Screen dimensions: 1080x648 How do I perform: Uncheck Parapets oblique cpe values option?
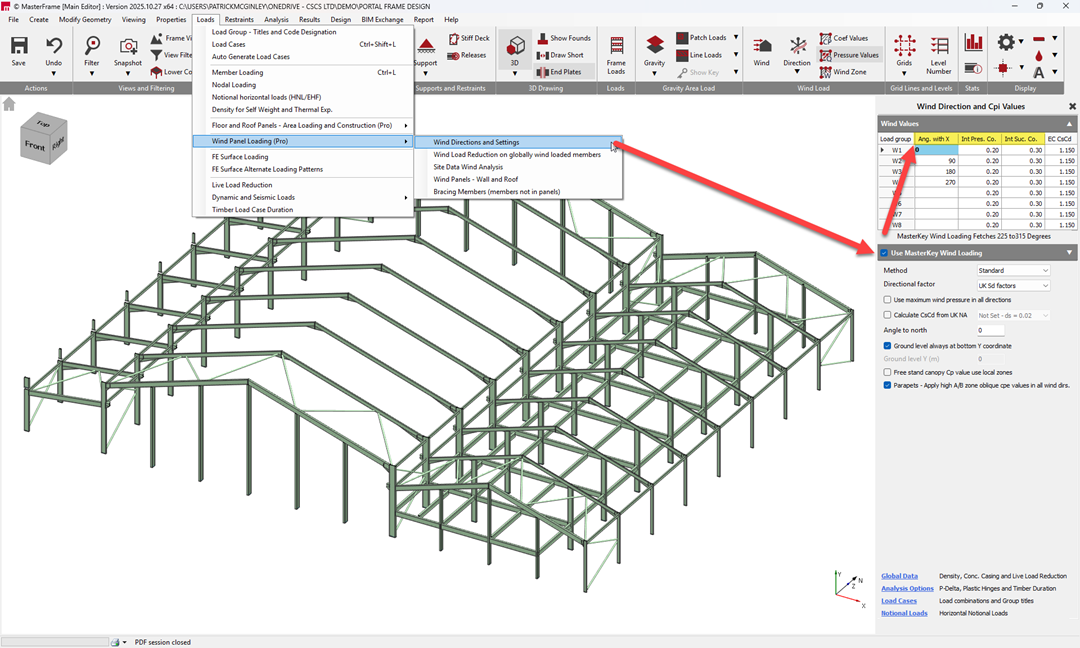(x=887, y=385)
